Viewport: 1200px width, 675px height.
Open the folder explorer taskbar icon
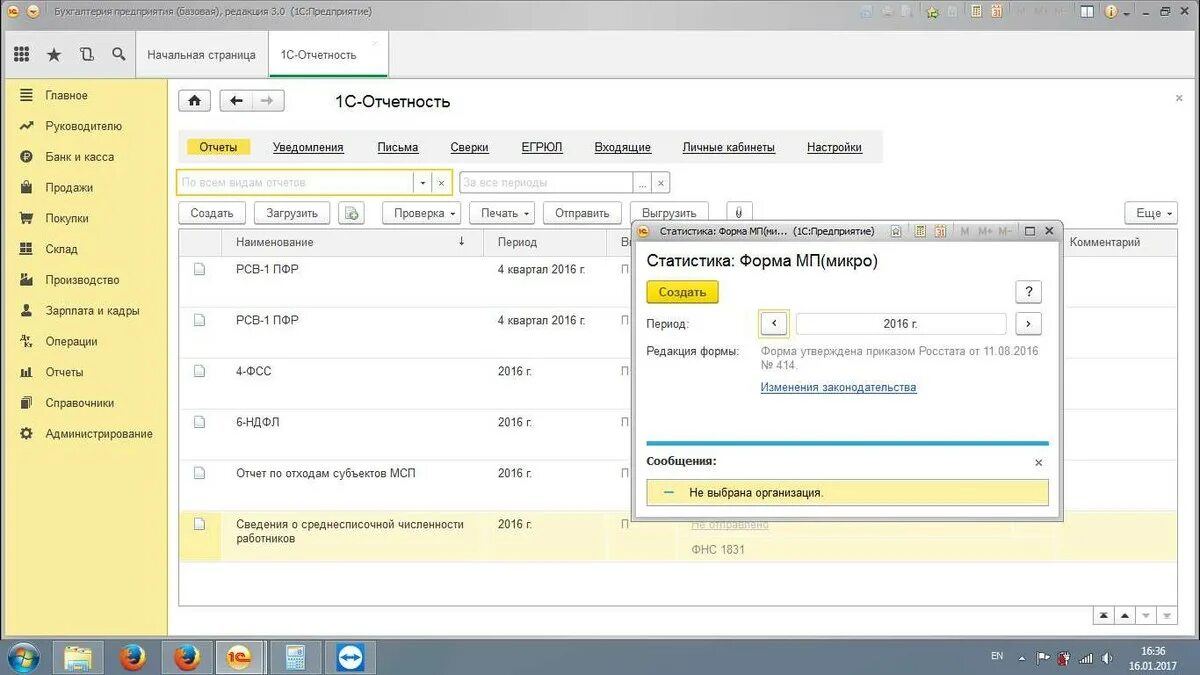pos(78,657)
